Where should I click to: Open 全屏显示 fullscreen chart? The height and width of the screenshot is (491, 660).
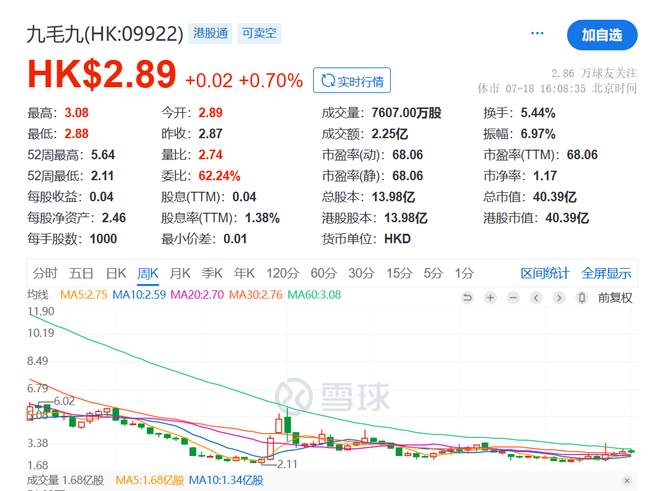click(607, 273)
